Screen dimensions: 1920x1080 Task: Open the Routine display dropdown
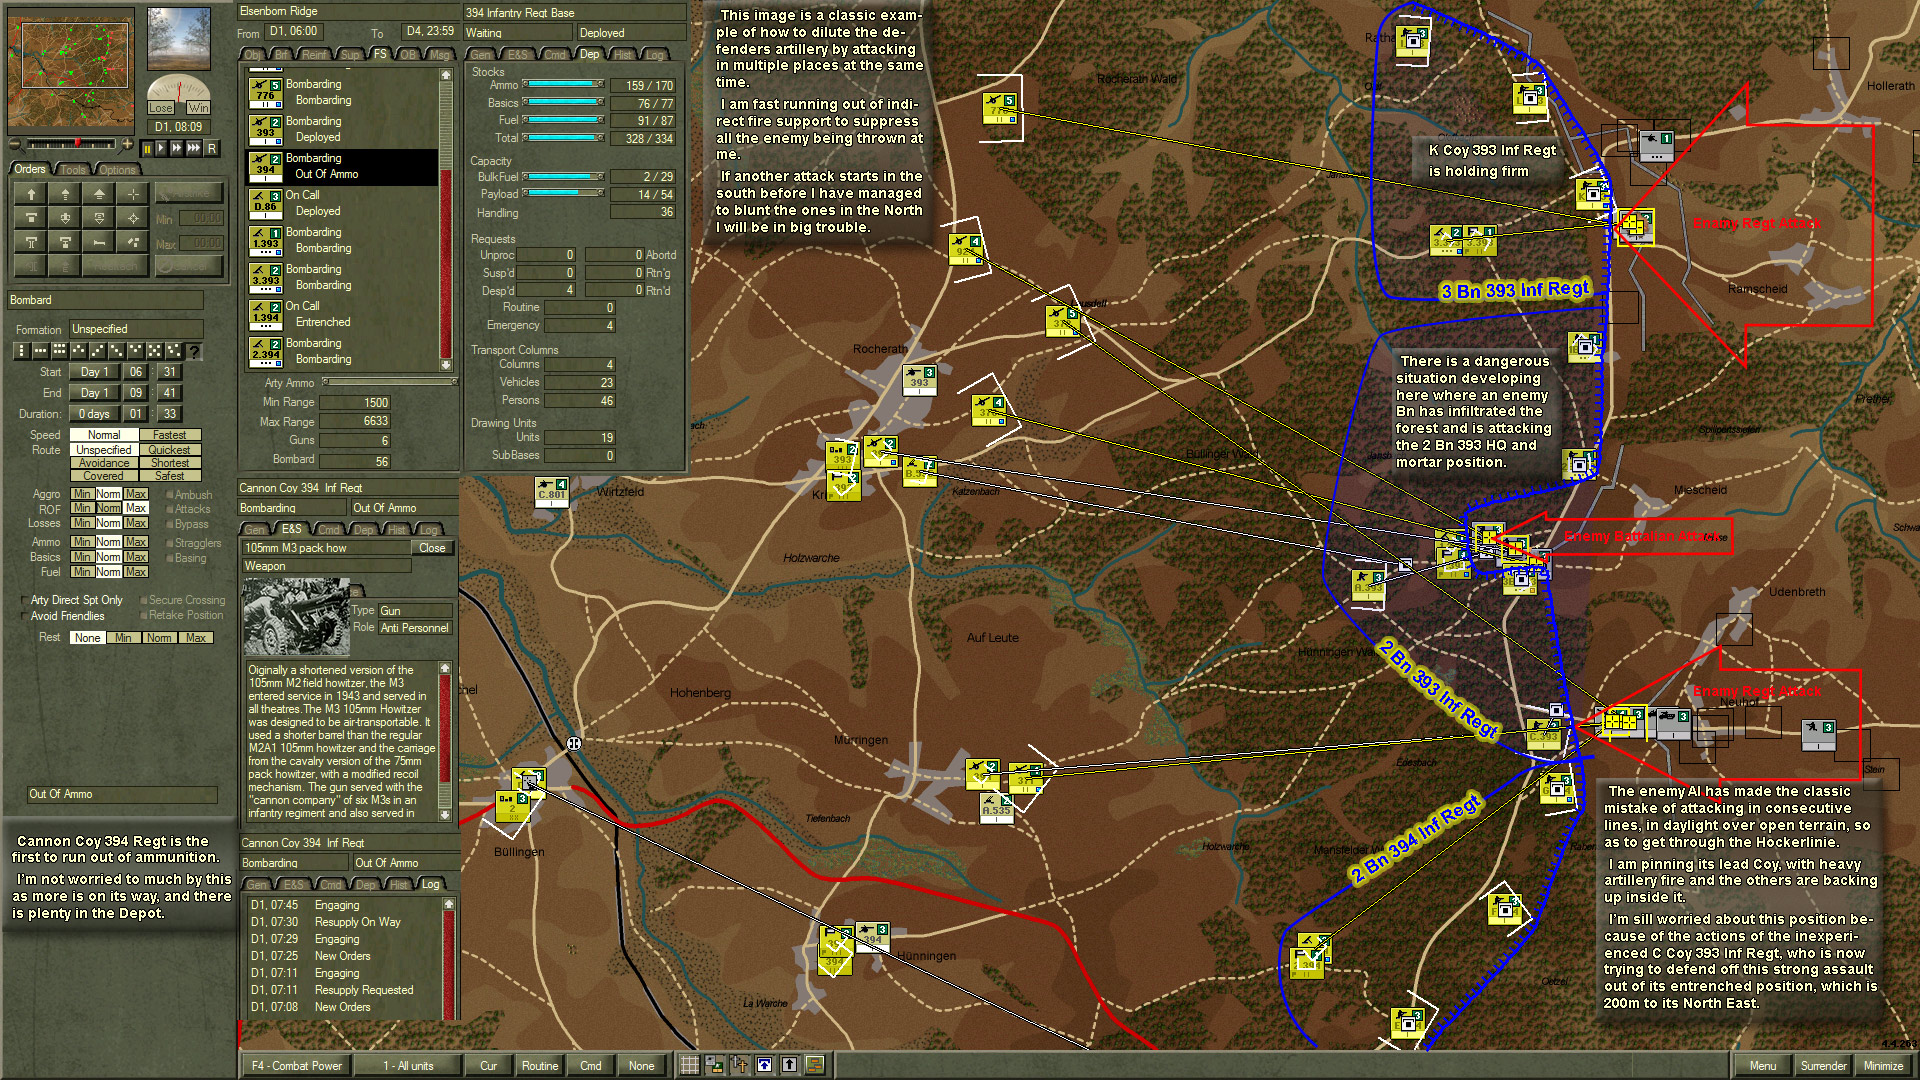pos(540,1066)
